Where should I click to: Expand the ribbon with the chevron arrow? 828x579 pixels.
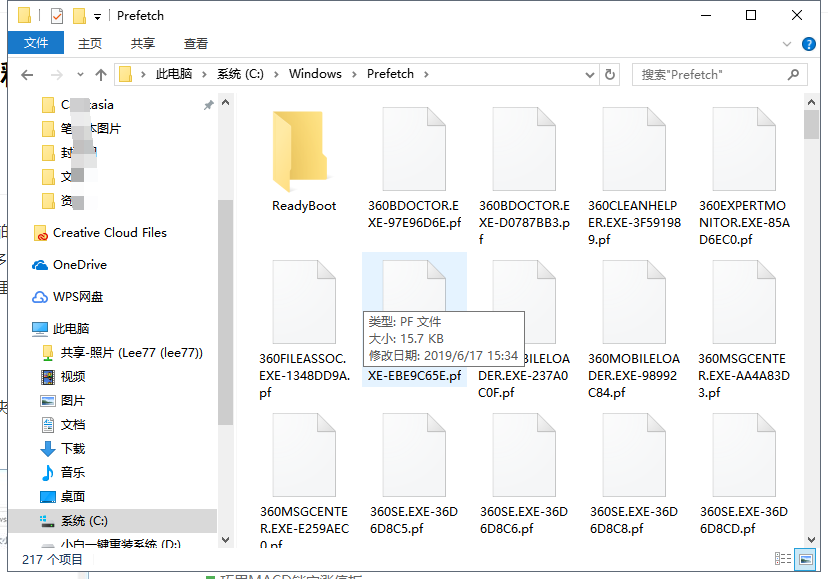tap(786, 43)
